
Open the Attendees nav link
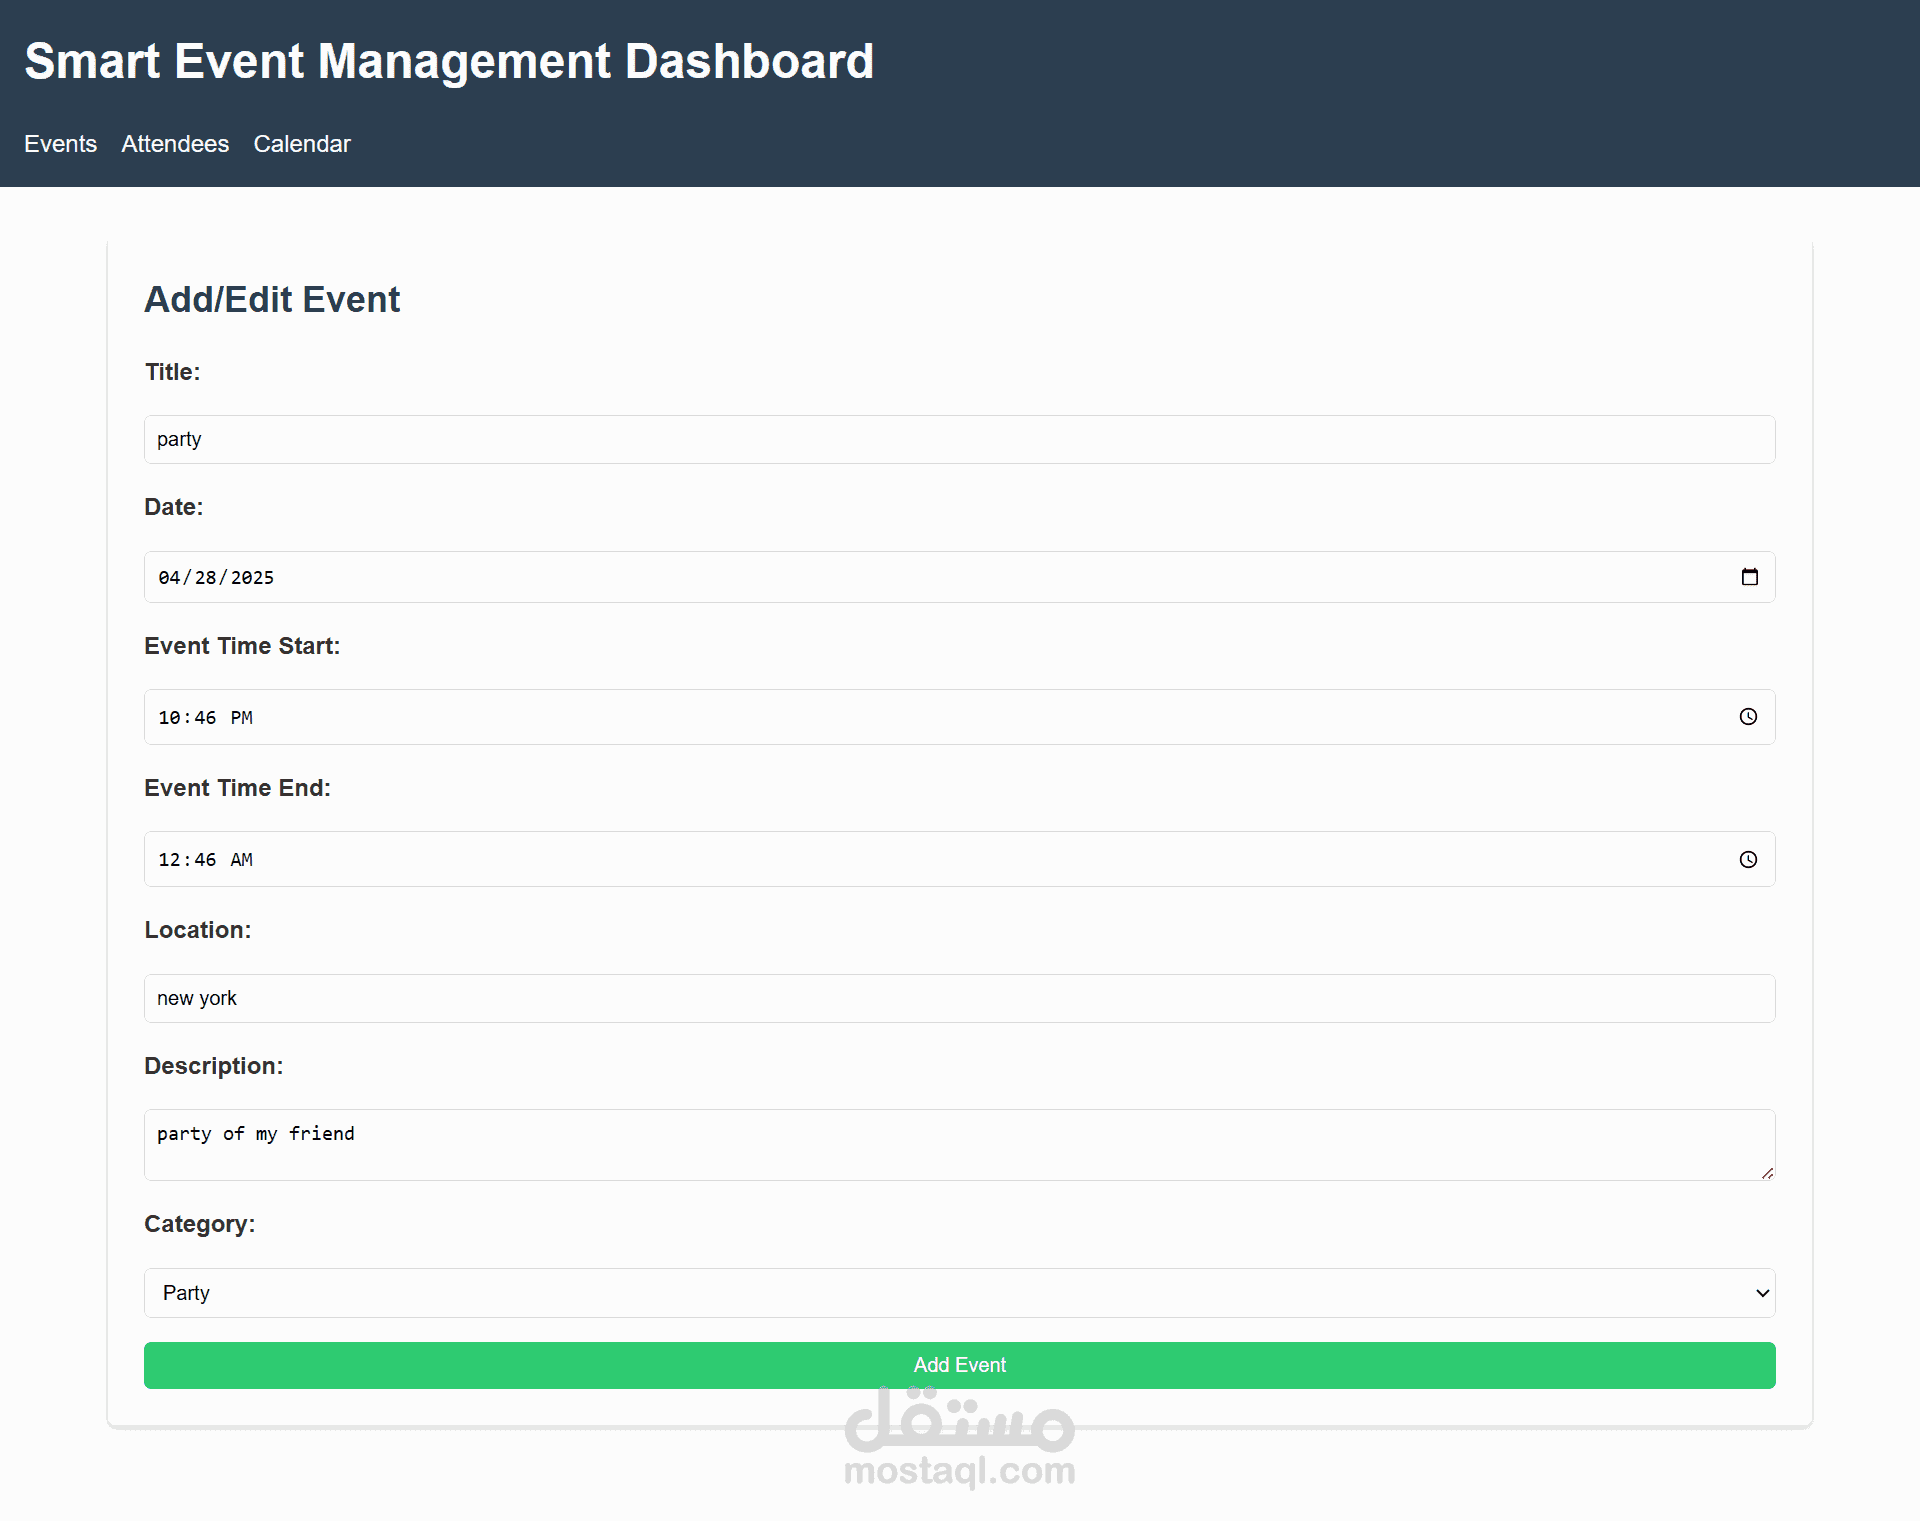pyautogui.click(x=175, y=144)
